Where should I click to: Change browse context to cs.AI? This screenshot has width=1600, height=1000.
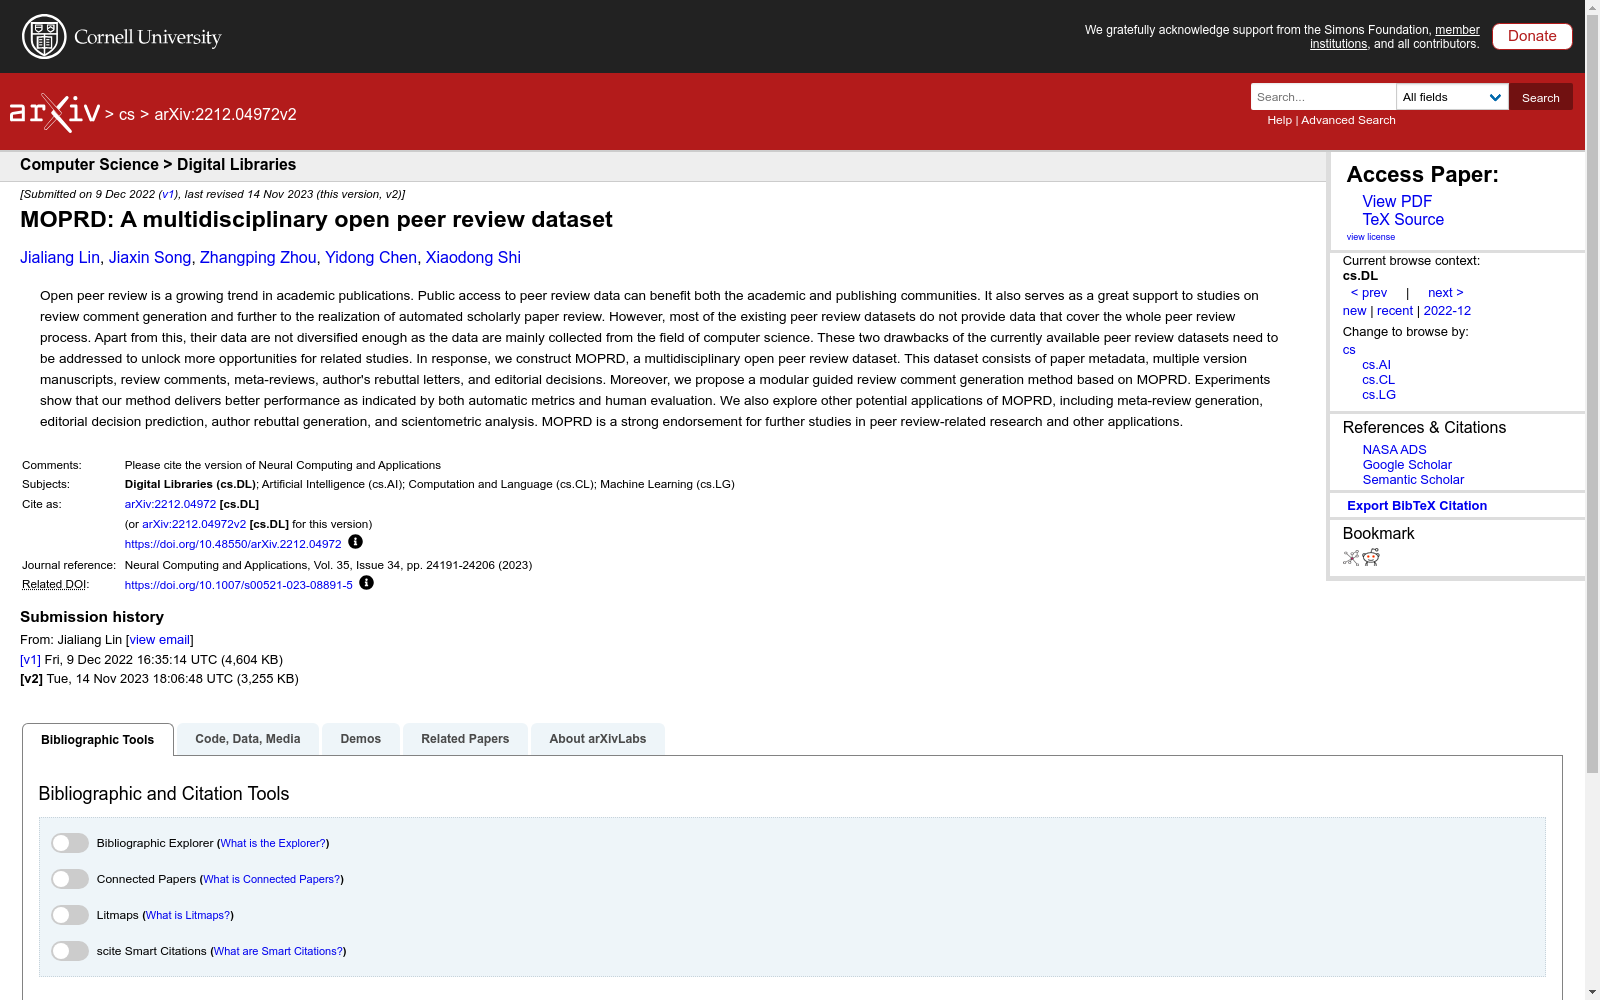point(1376,365)
